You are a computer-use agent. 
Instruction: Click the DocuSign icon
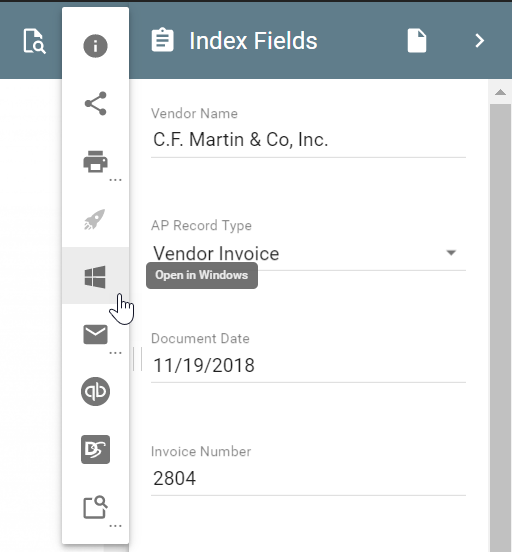95,450
